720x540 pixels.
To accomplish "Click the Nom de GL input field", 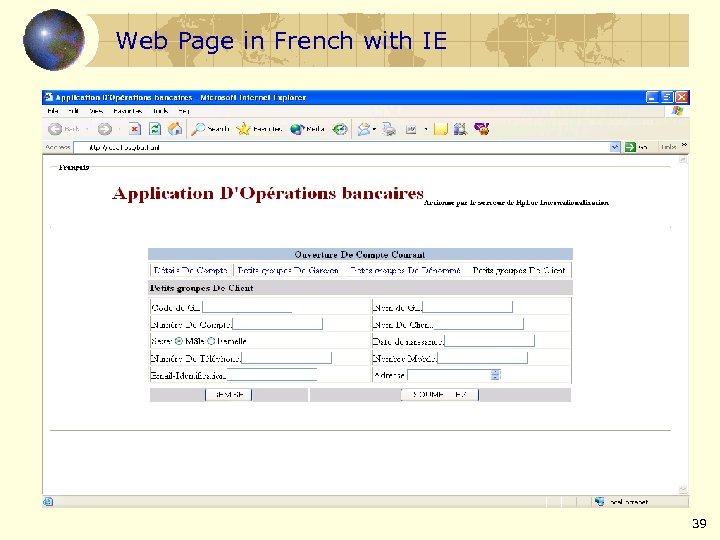I will 467,307.
